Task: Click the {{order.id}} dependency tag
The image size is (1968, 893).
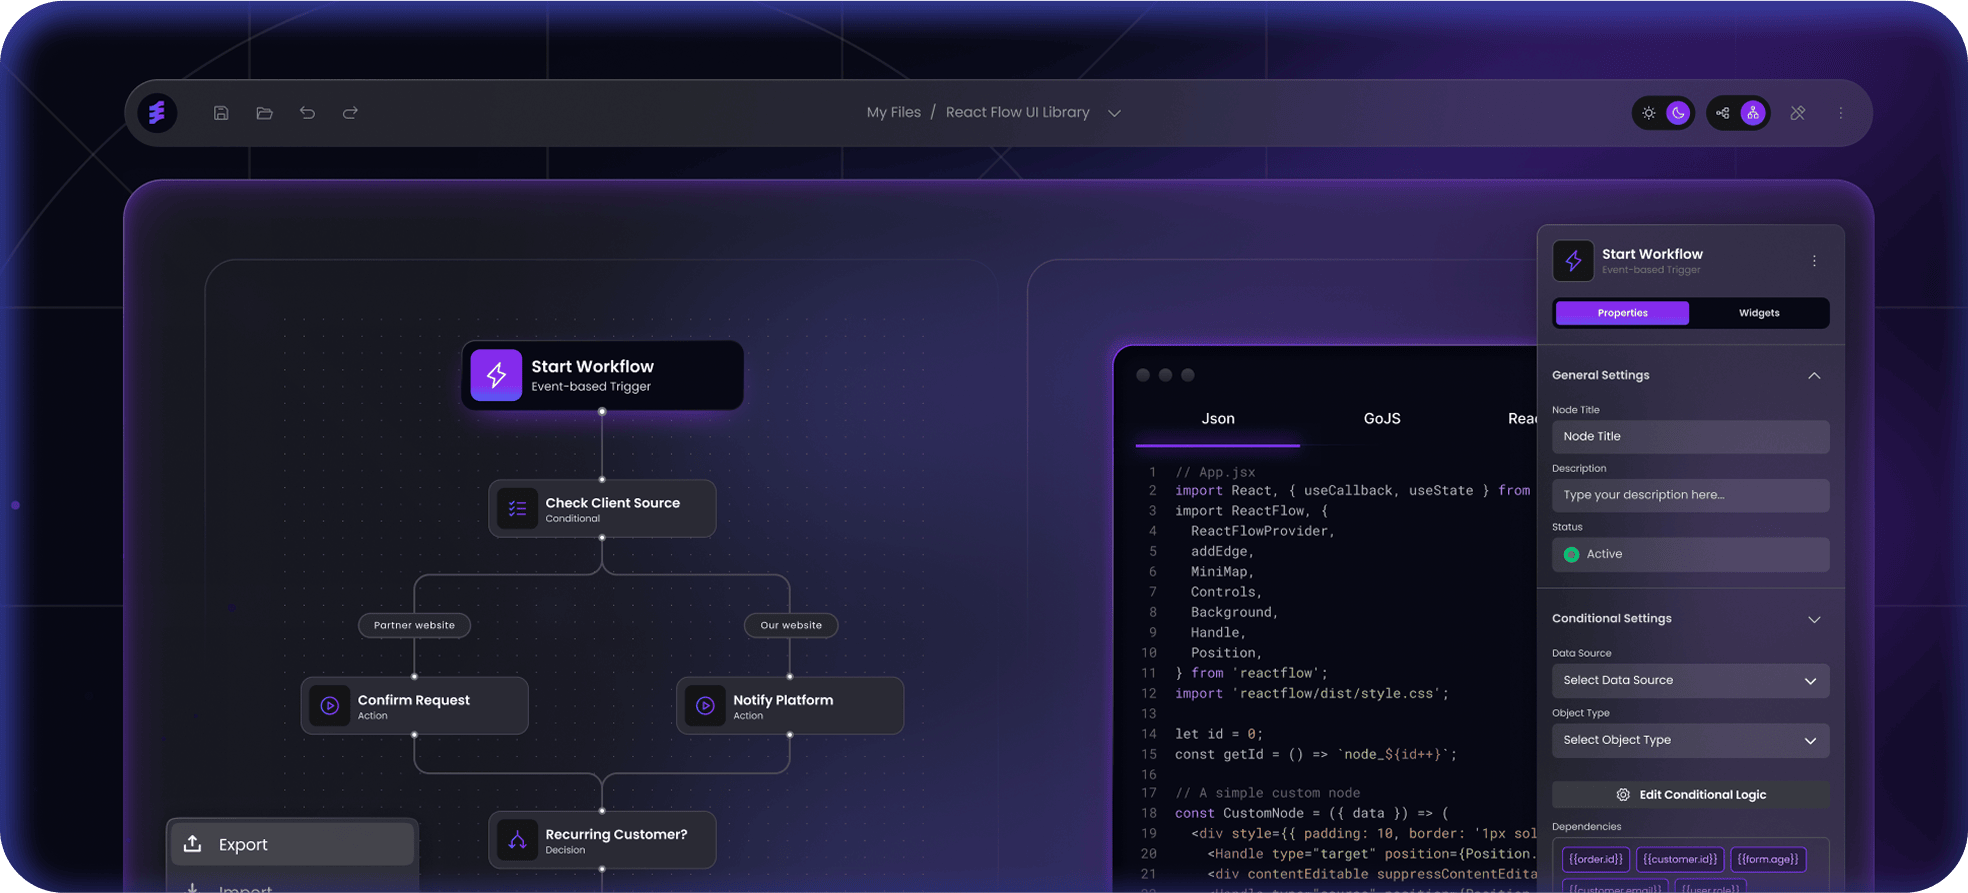Action: (1596, 859)
